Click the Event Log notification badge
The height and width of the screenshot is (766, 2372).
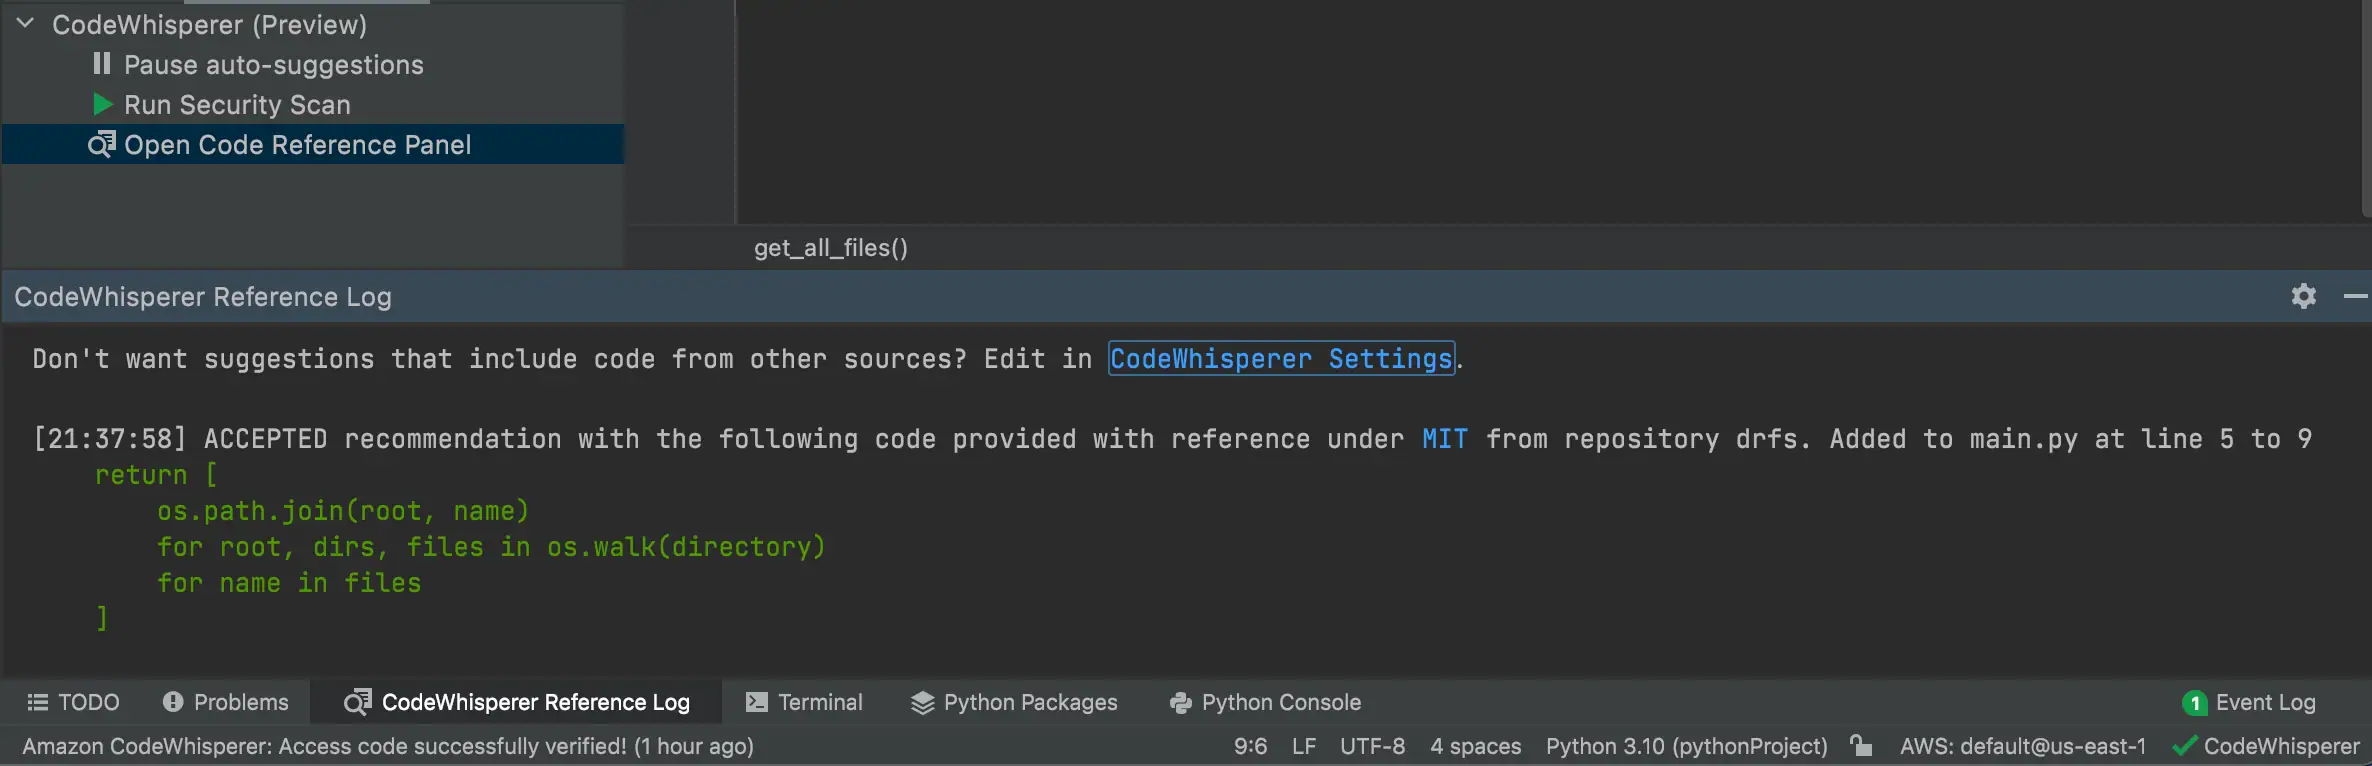click(x=2195, y=703)
